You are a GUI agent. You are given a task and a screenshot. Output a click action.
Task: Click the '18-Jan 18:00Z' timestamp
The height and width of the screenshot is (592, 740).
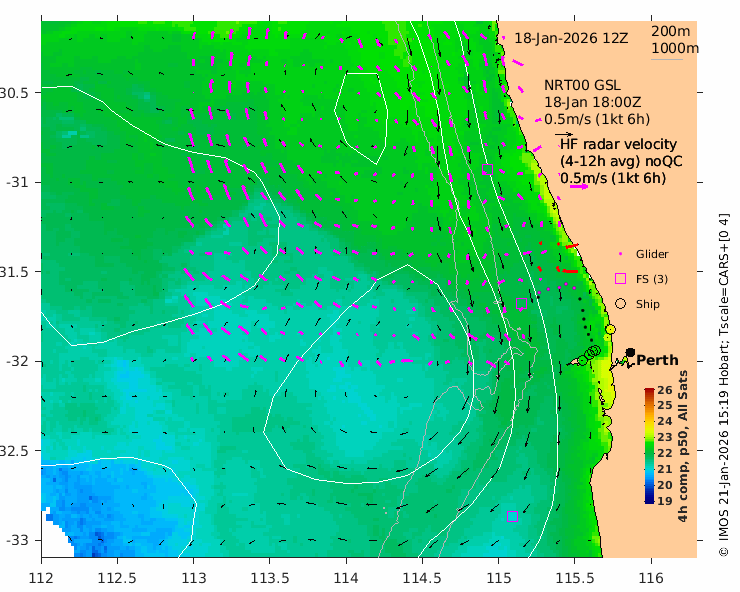tap(593, 102)
